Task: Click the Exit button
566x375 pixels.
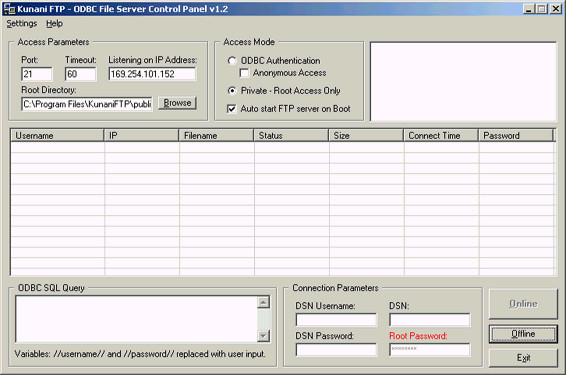Action: click(523, 358)
